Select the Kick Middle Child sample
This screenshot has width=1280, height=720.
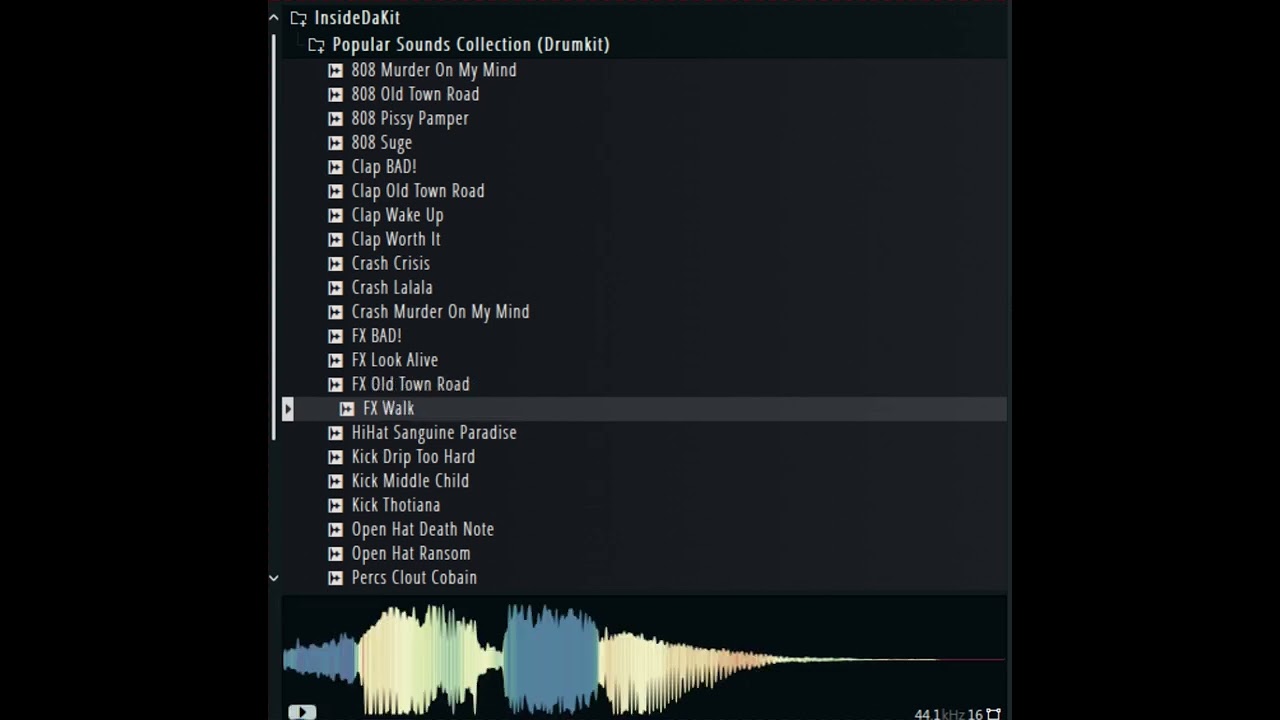click(410, 481)
